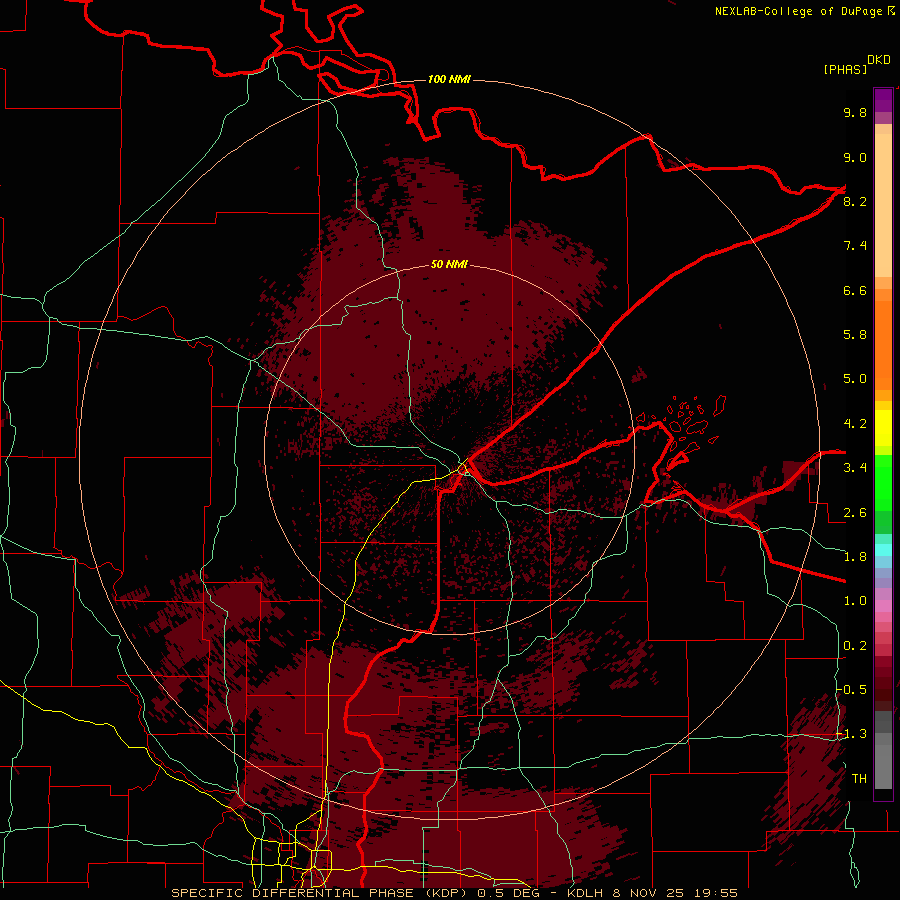The width and height of the screenshot is (900, 900).
Task: Click the 50 NMI range ring label
Action: point(449,265)
